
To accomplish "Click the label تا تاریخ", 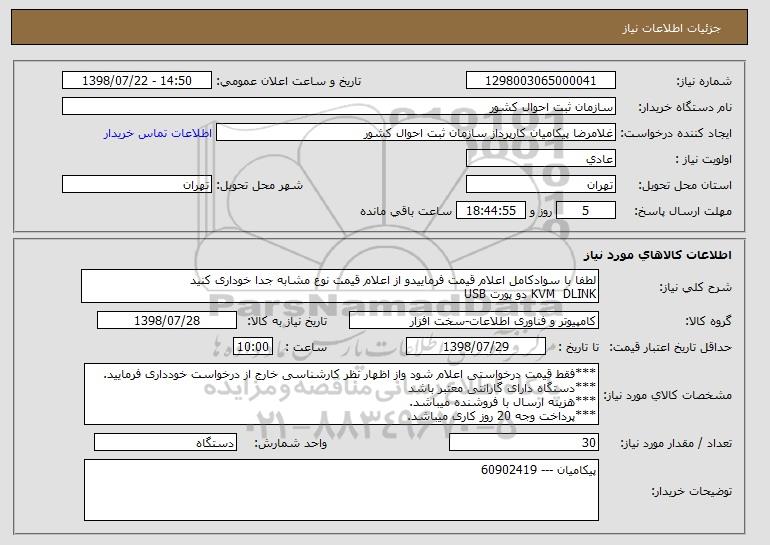I will (579, 348).
